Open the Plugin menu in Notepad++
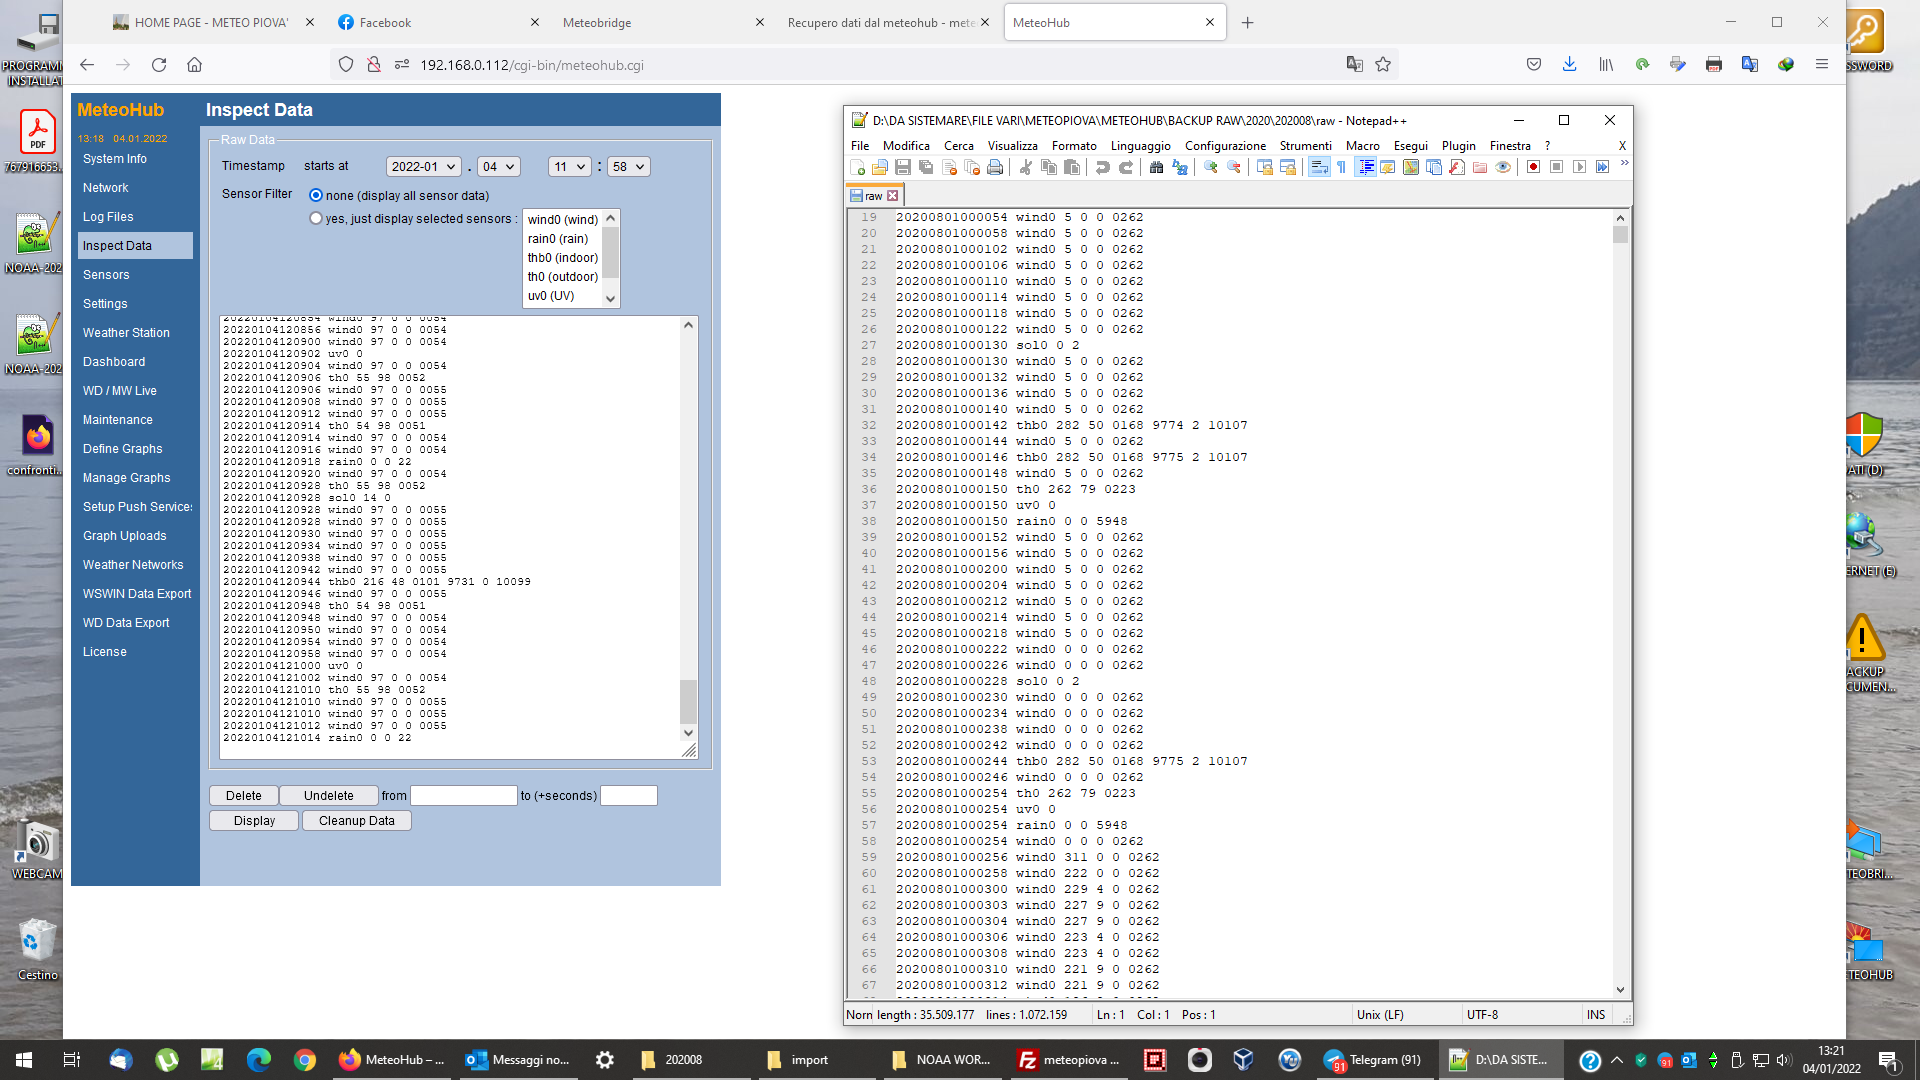 1458,146
